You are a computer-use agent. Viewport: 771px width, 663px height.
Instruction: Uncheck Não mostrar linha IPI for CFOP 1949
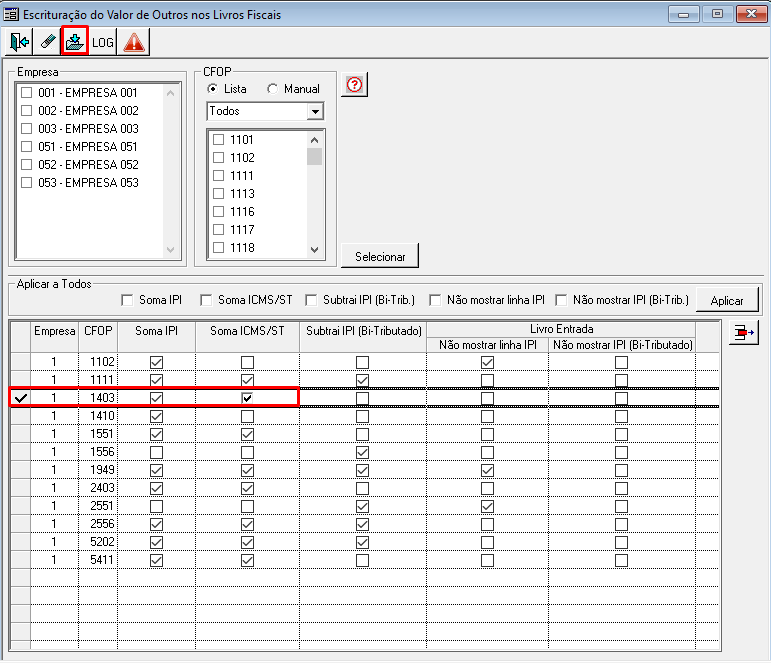click(487, 470)
